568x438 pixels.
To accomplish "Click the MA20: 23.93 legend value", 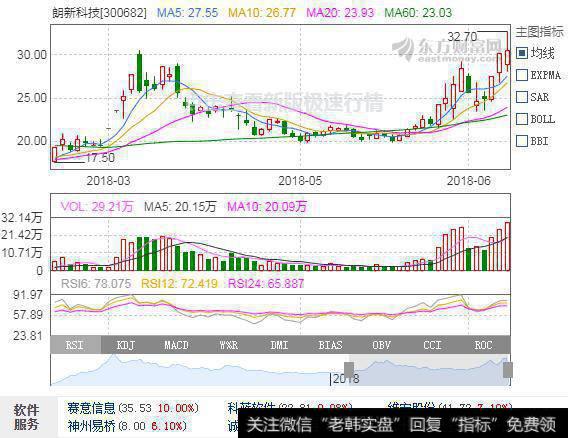I will point(340,13).
